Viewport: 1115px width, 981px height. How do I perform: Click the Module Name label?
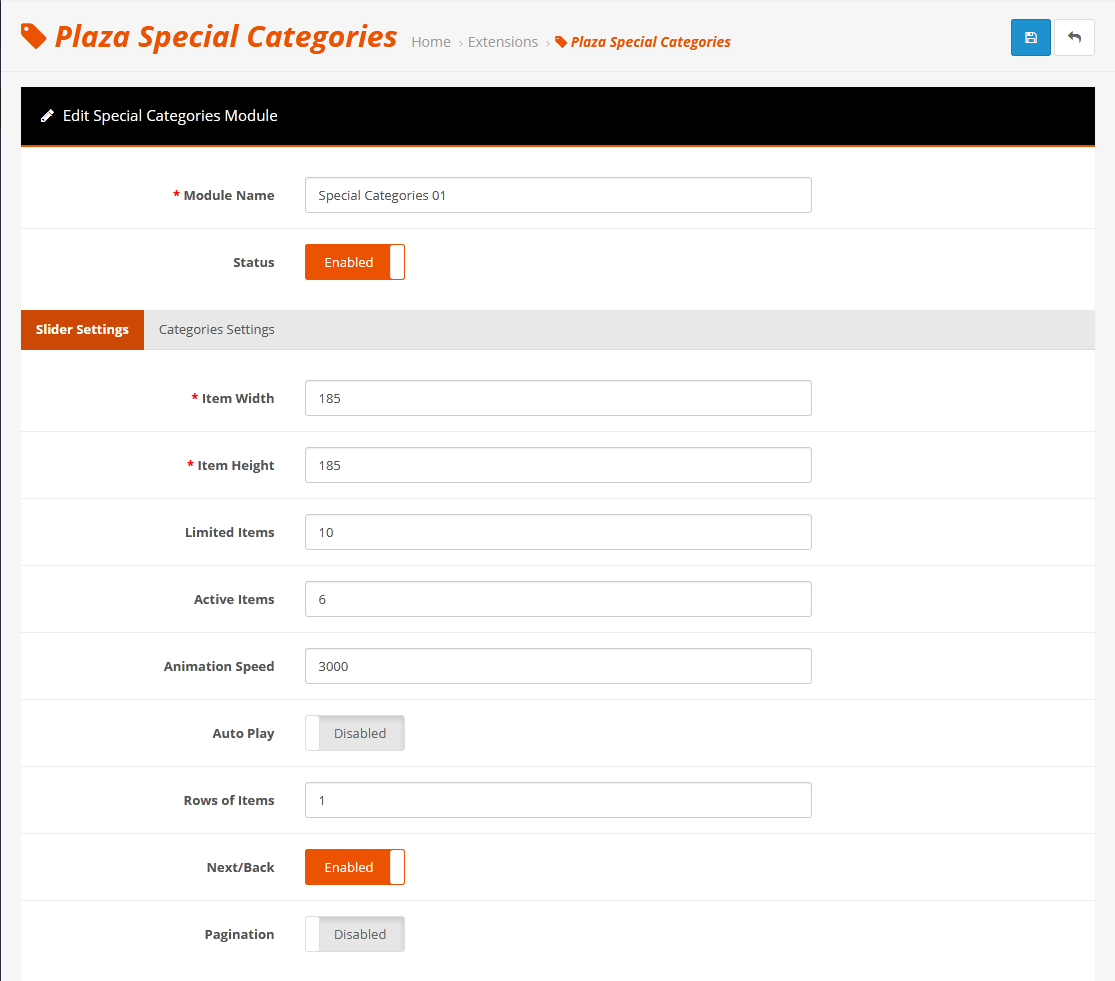229,195
